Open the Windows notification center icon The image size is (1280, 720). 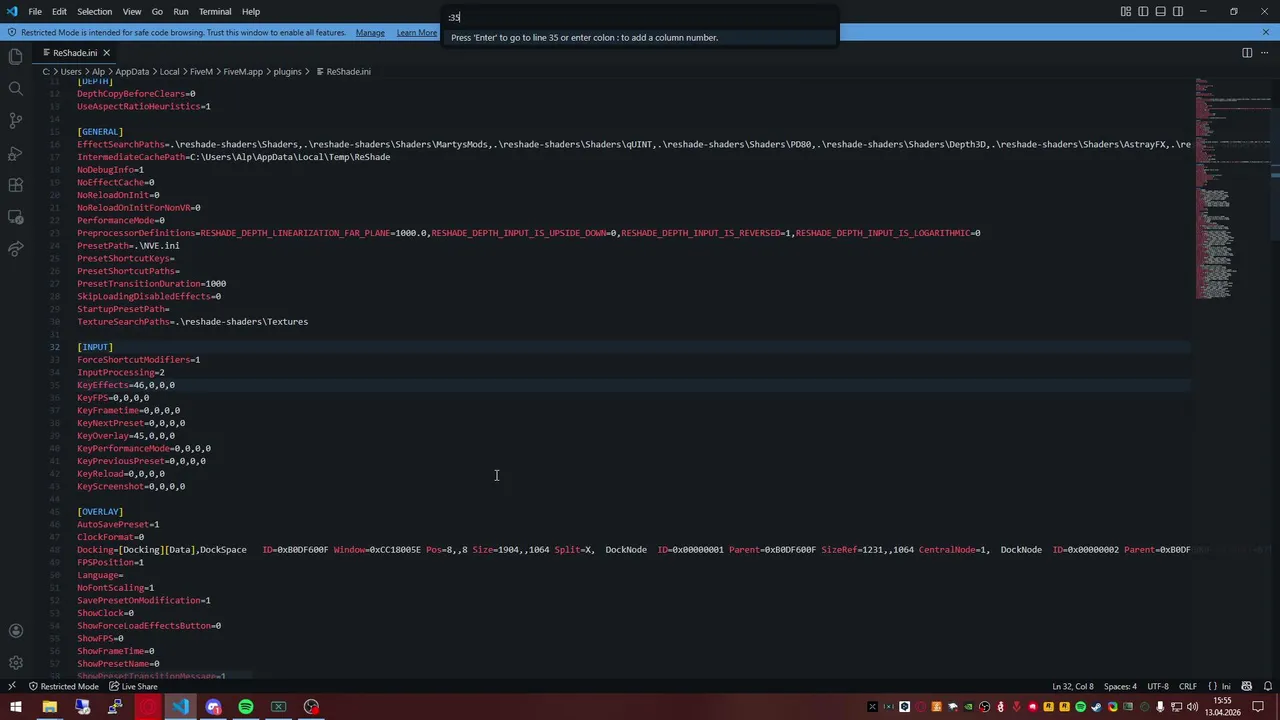click(1259, 707)
